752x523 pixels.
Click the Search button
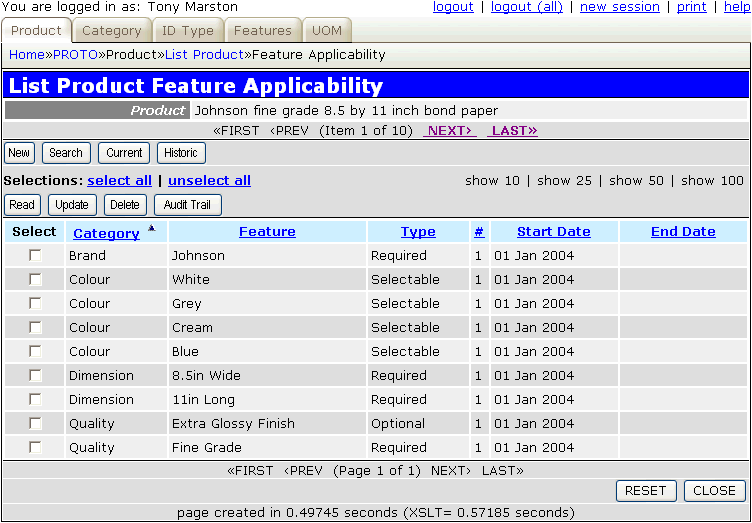tap(66, 153)
